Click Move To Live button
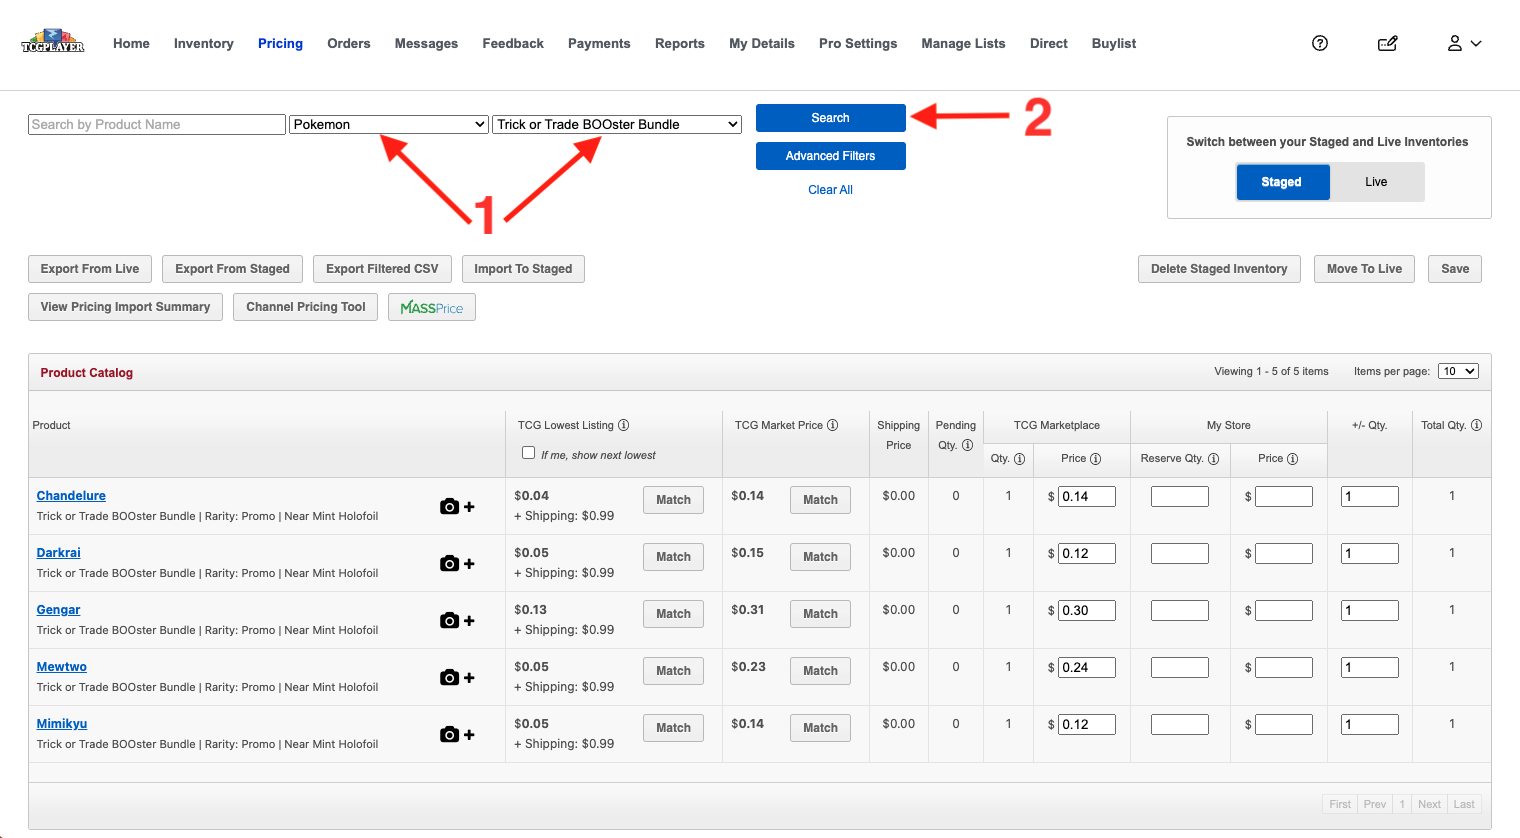Viewport: 1520px width, 838px height. click(1364, 269)
